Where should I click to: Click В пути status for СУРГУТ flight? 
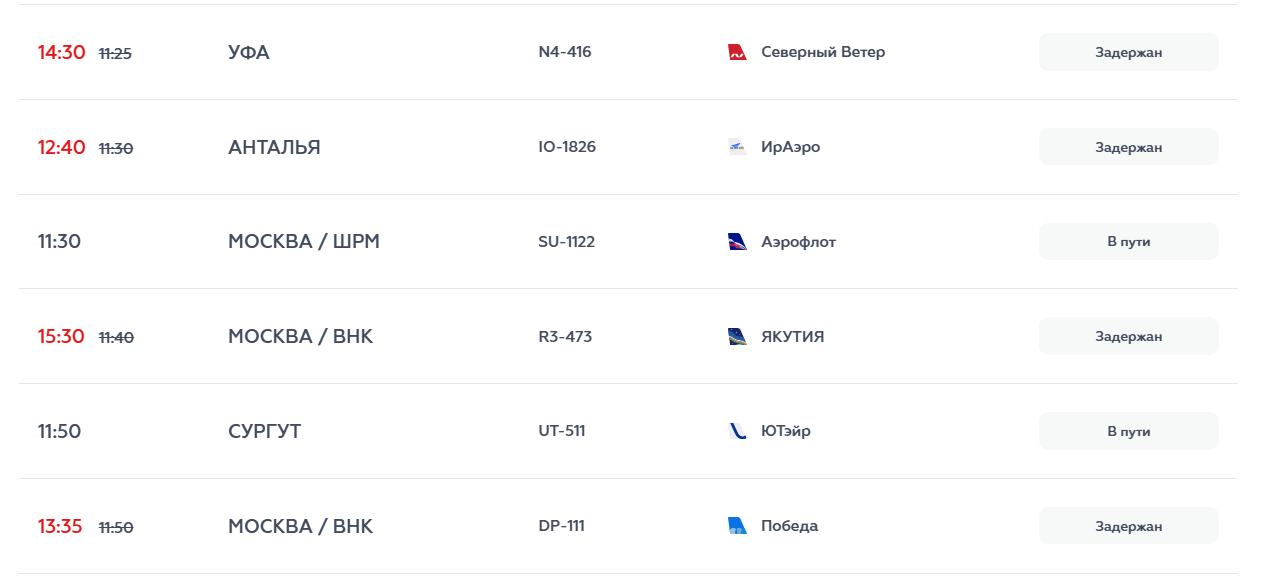1128,431
